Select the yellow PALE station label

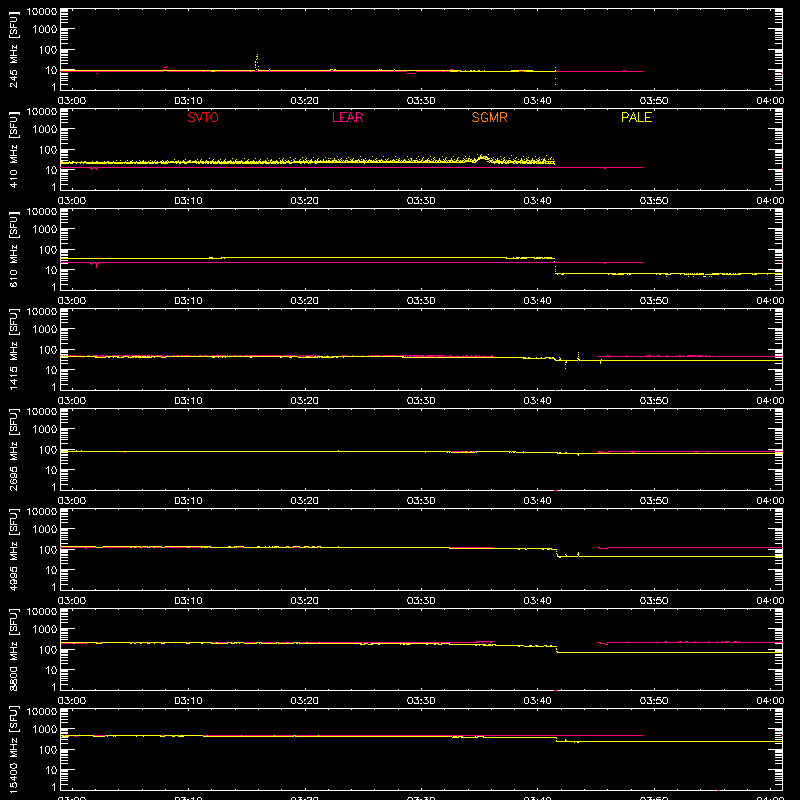click(x=636, y=117)
